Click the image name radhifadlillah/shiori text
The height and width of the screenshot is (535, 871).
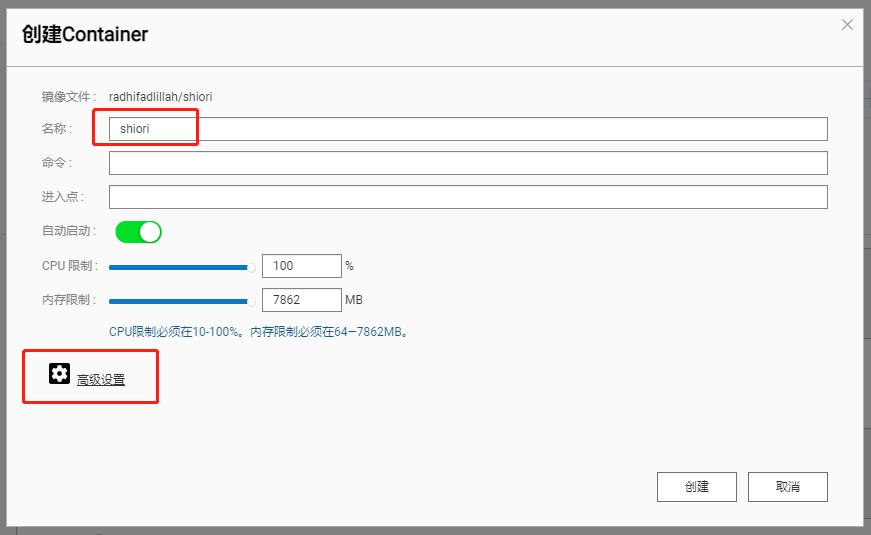(161, 97)
